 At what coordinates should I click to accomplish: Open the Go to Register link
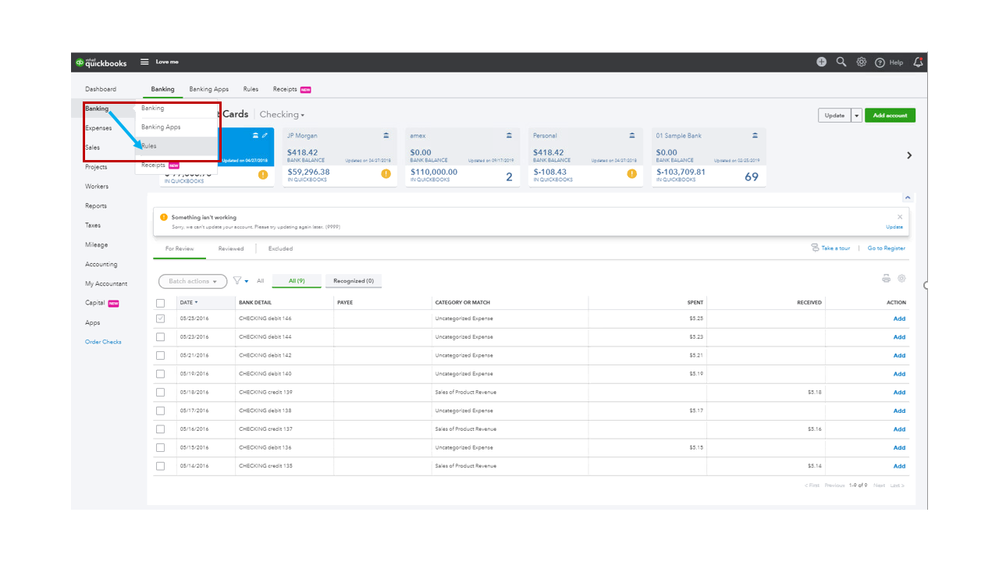click(886, 248)
